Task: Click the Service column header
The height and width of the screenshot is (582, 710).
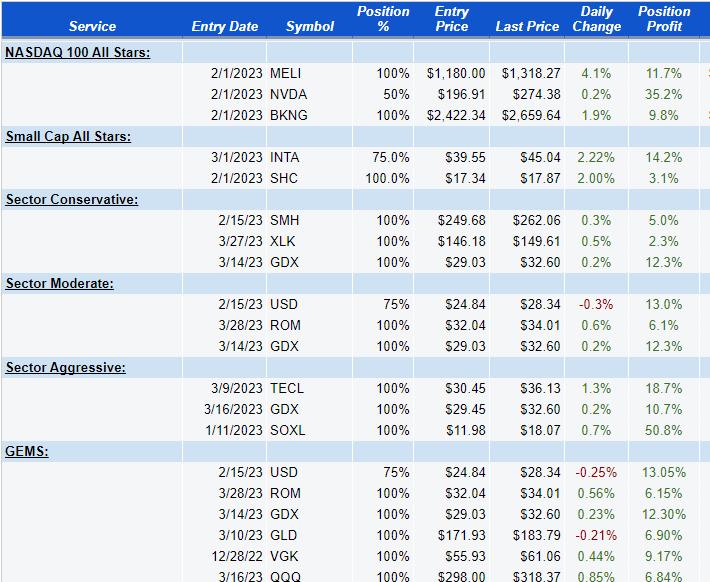Action: click(x=92, y=26)
